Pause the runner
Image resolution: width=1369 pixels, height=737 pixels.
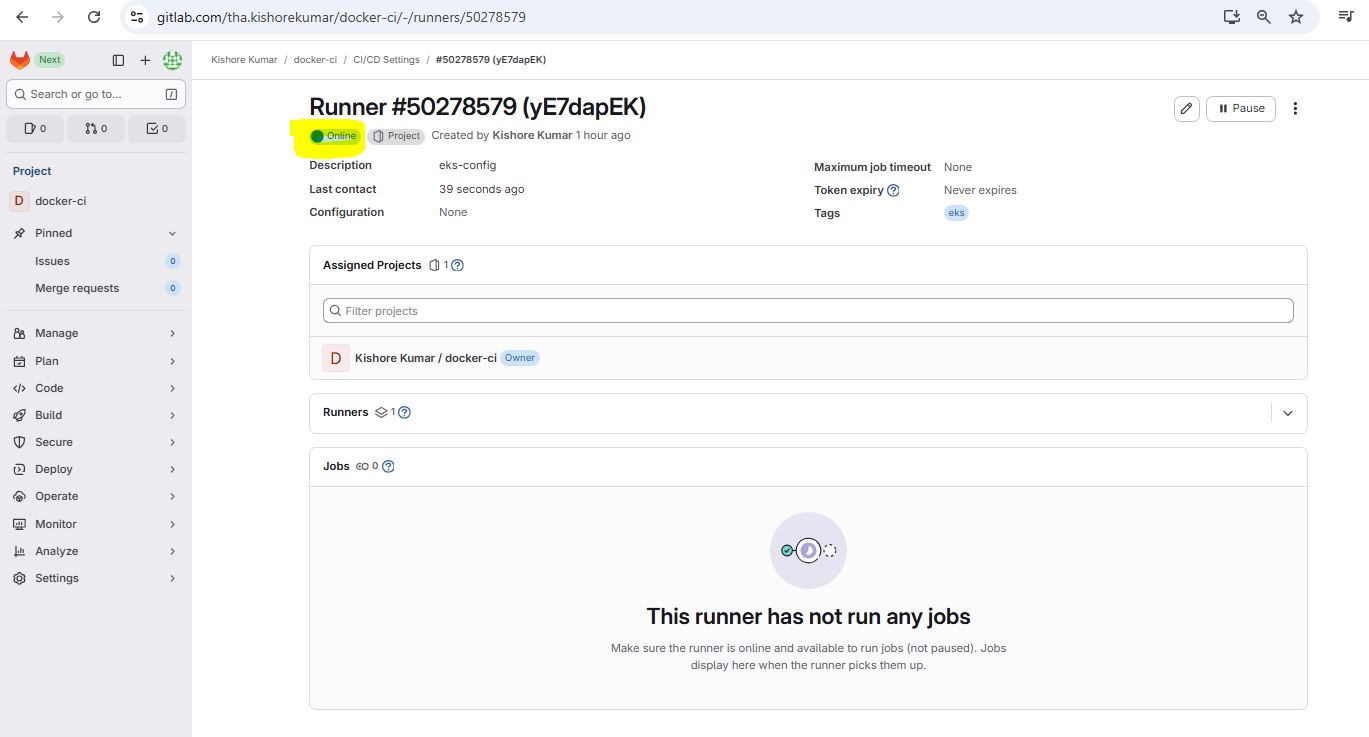[1241, 108]
